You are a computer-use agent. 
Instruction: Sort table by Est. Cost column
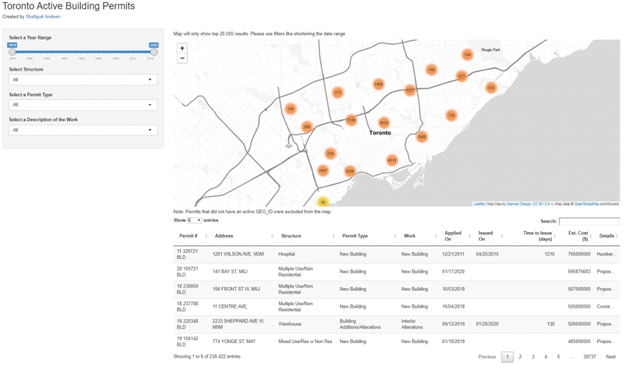coord(578,236)
